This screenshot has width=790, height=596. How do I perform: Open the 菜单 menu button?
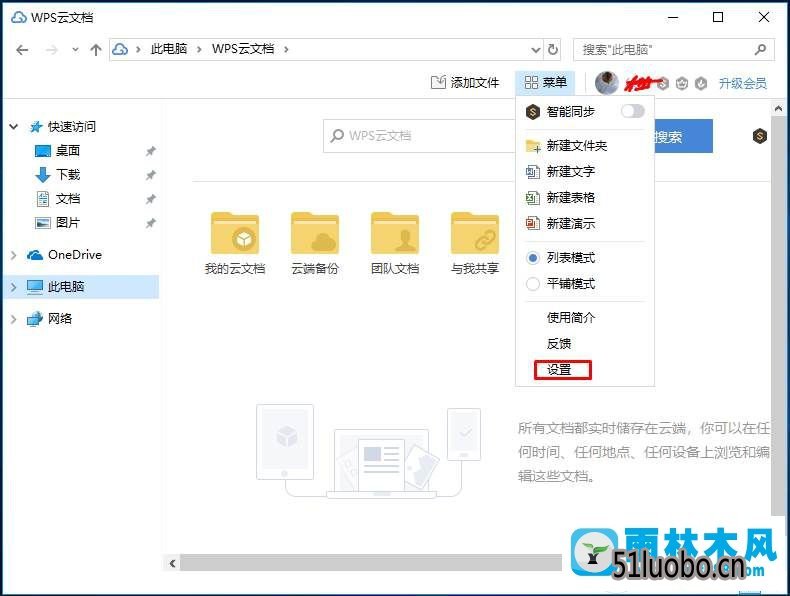[545, 83]
